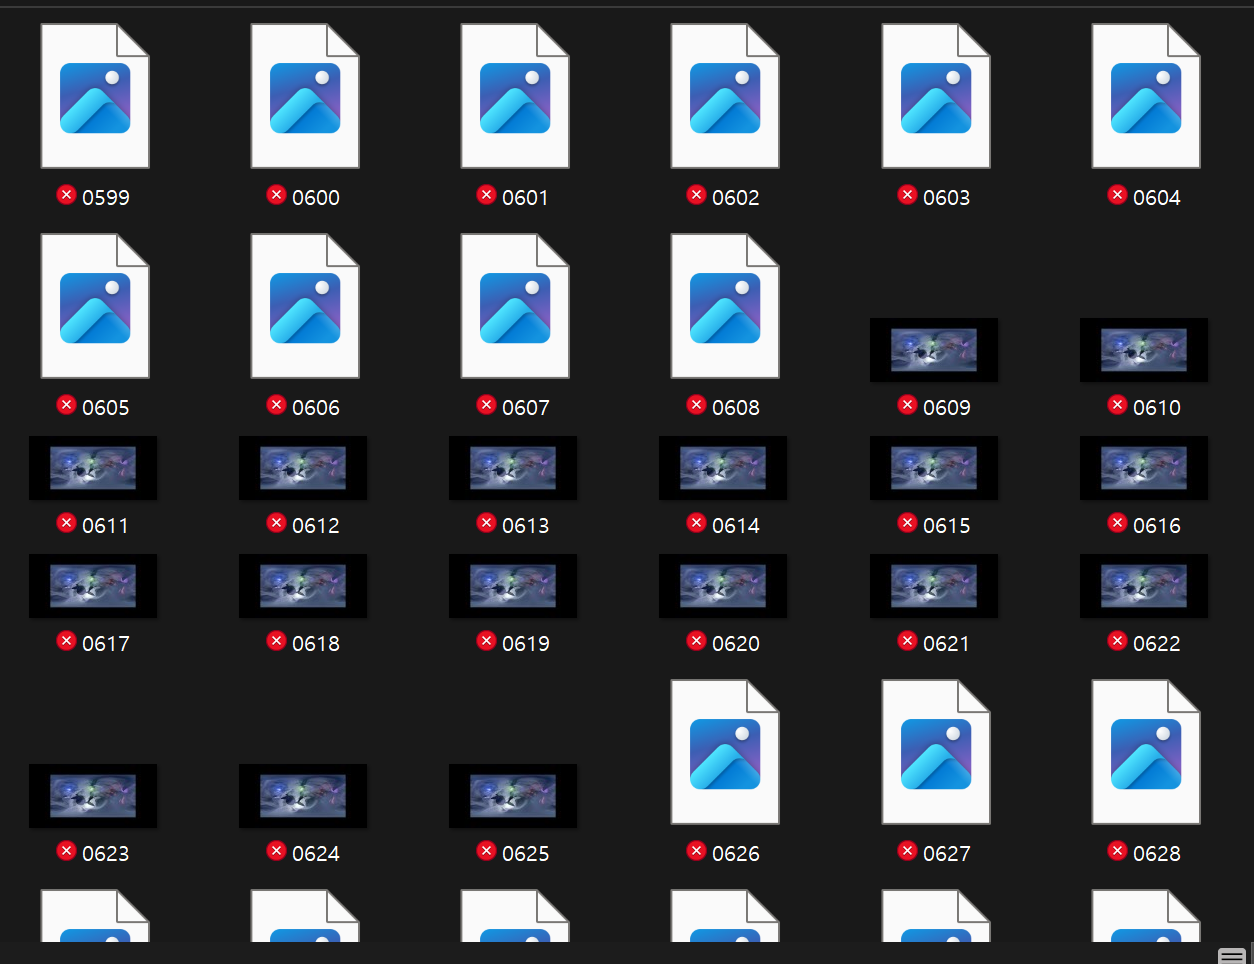Click red error badge next to 0620
Image resolution: width=1254 pixels, height=964 pixels.
pos(696,641)
